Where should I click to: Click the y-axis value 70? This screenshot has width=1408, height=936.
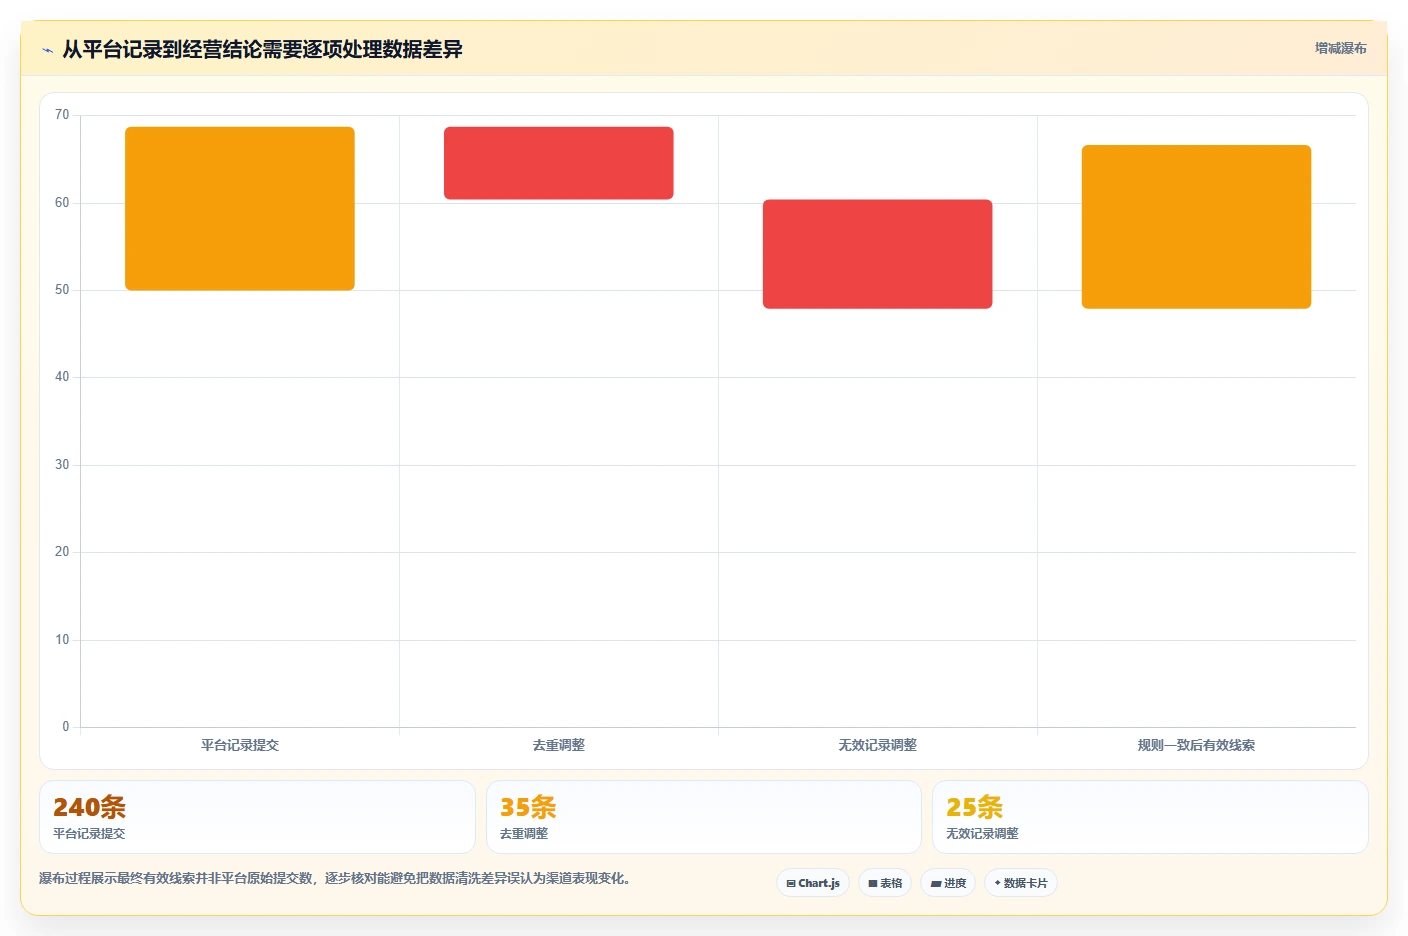coord(62,115)
